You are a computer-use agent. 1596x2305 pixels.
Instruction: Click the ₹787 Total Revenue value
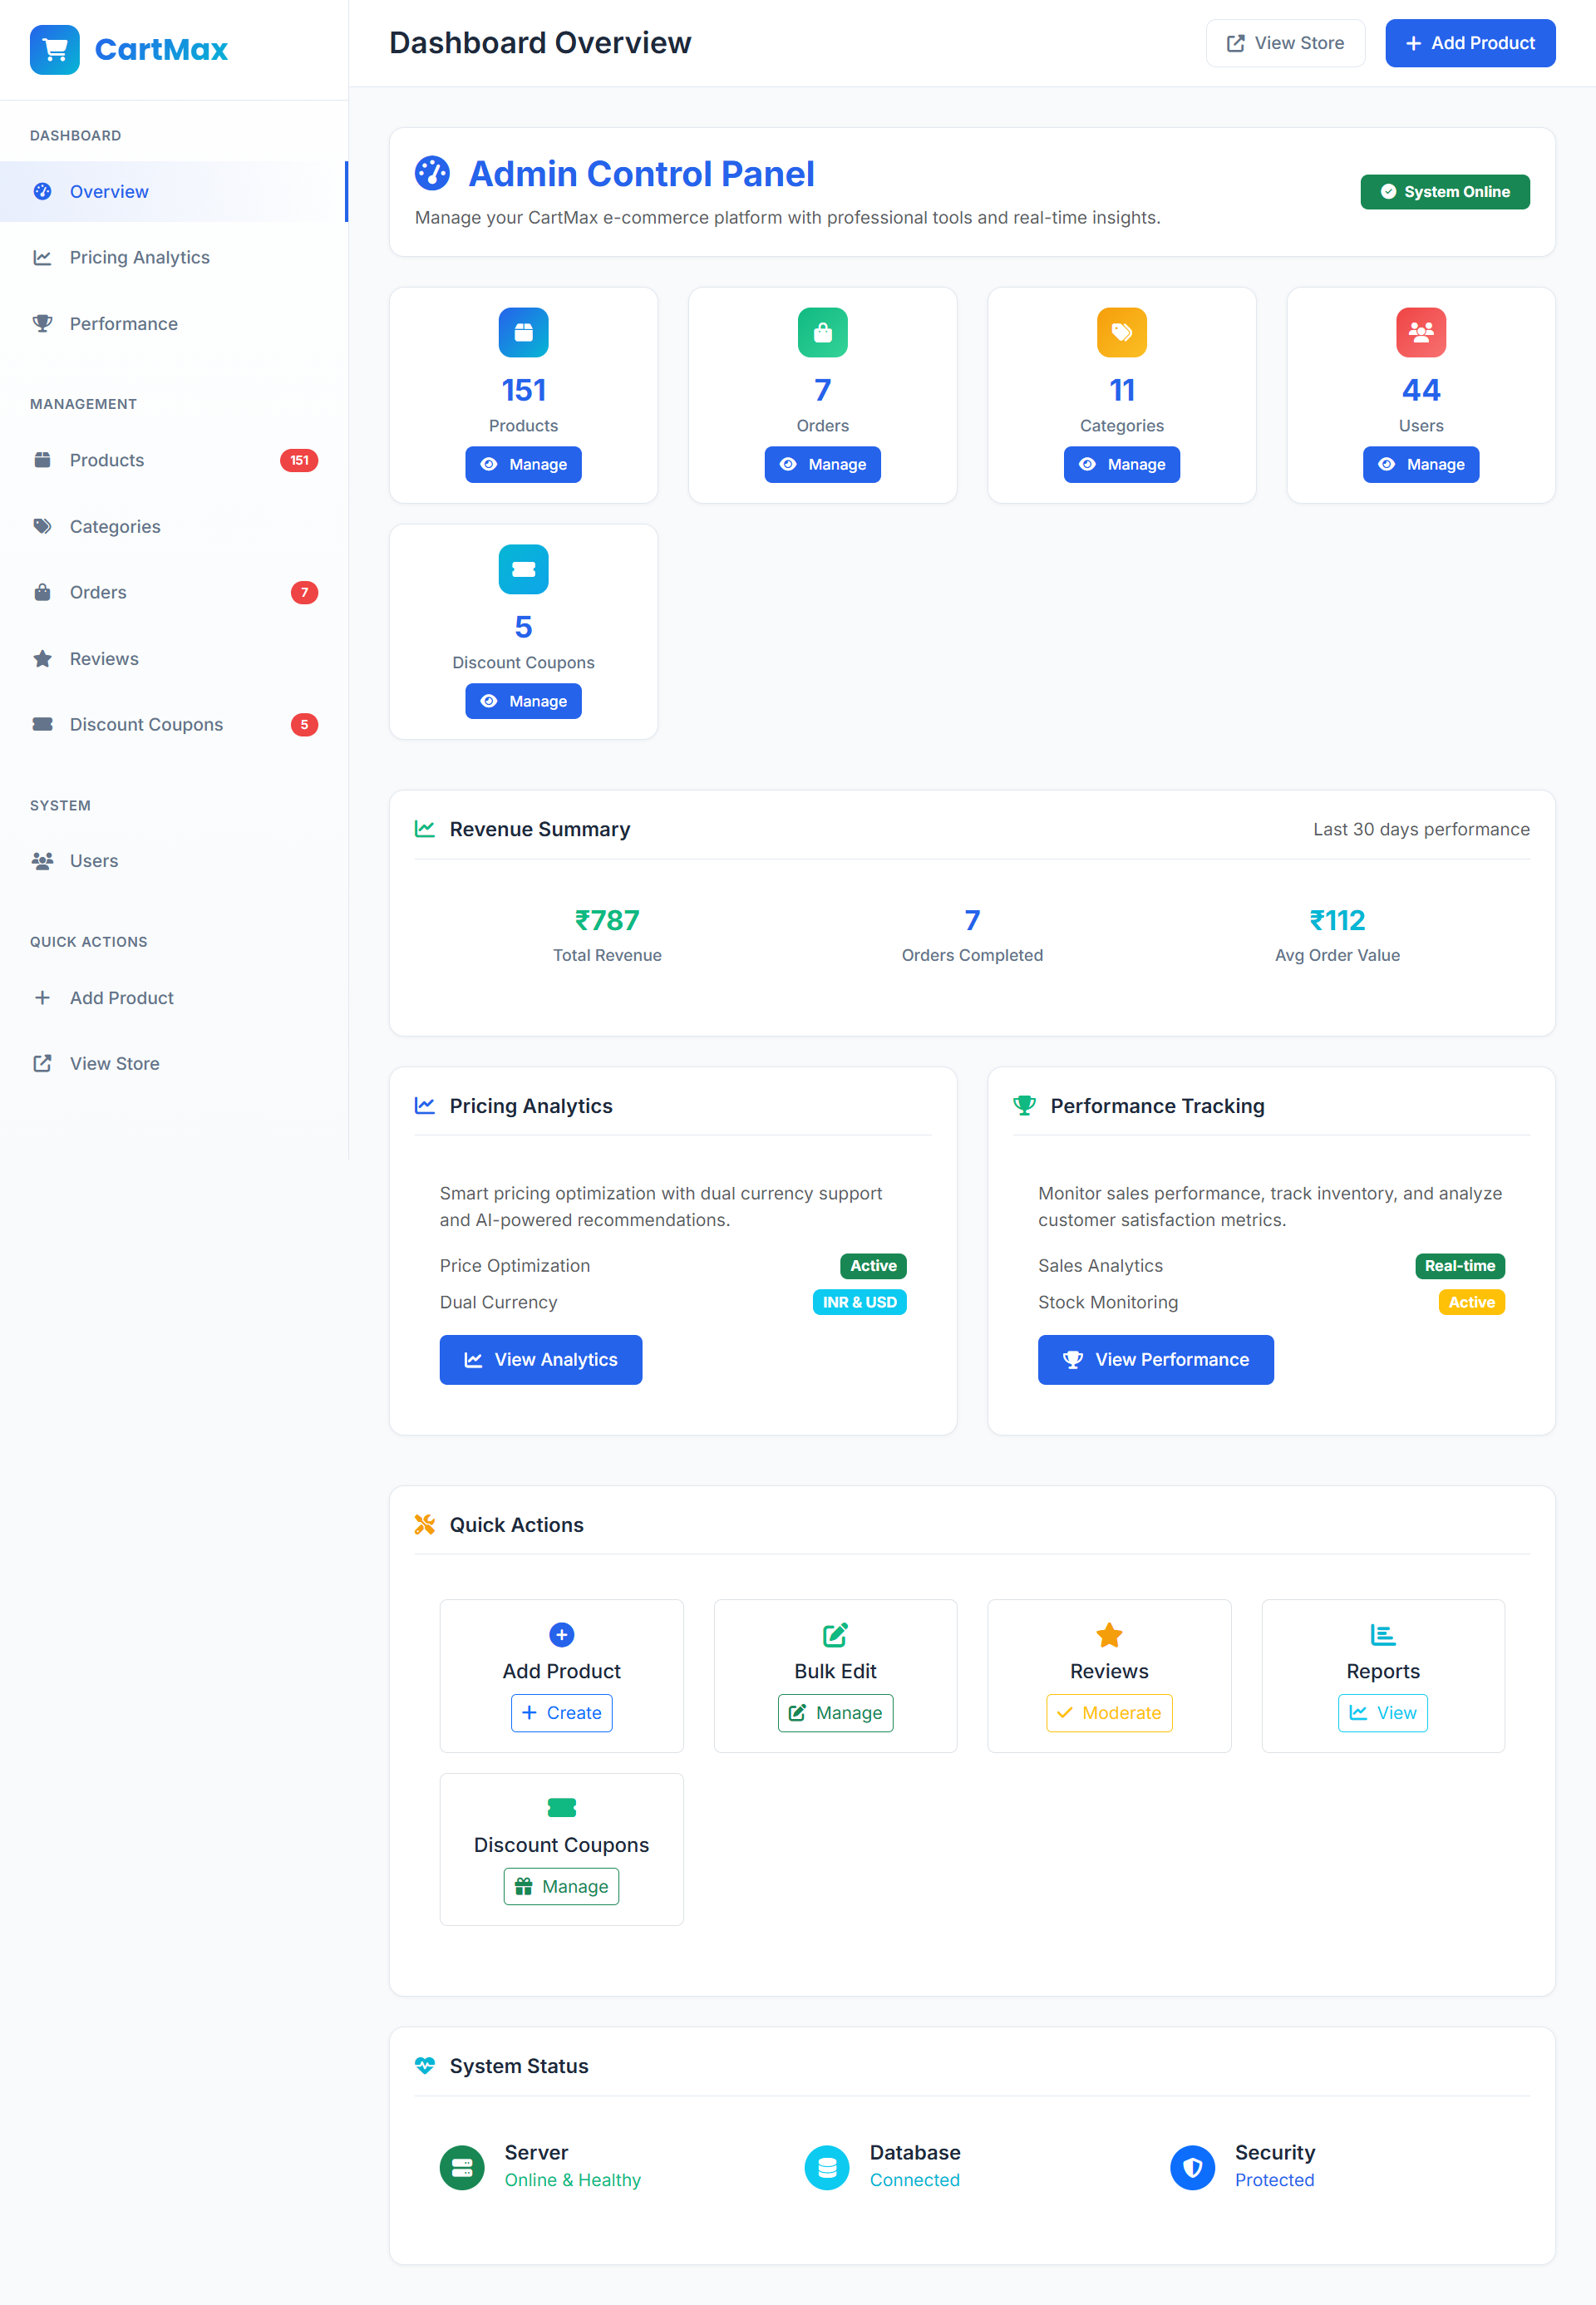pyautogui.click(x=607, y=920)
